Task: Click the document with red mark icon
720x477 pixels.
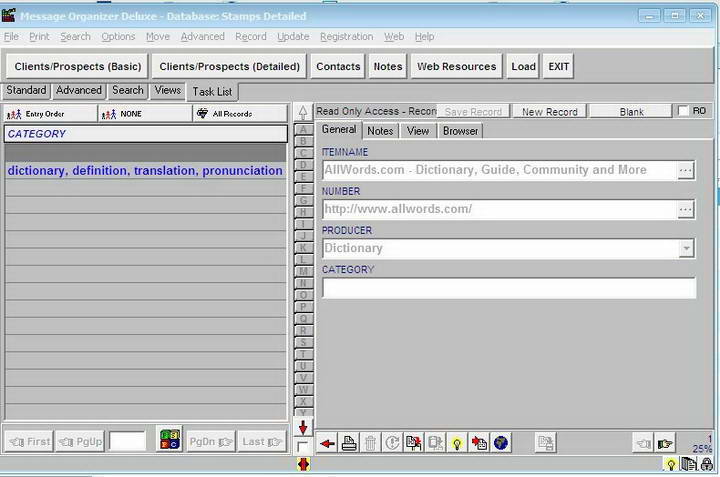Action: [x=414, y=443]
